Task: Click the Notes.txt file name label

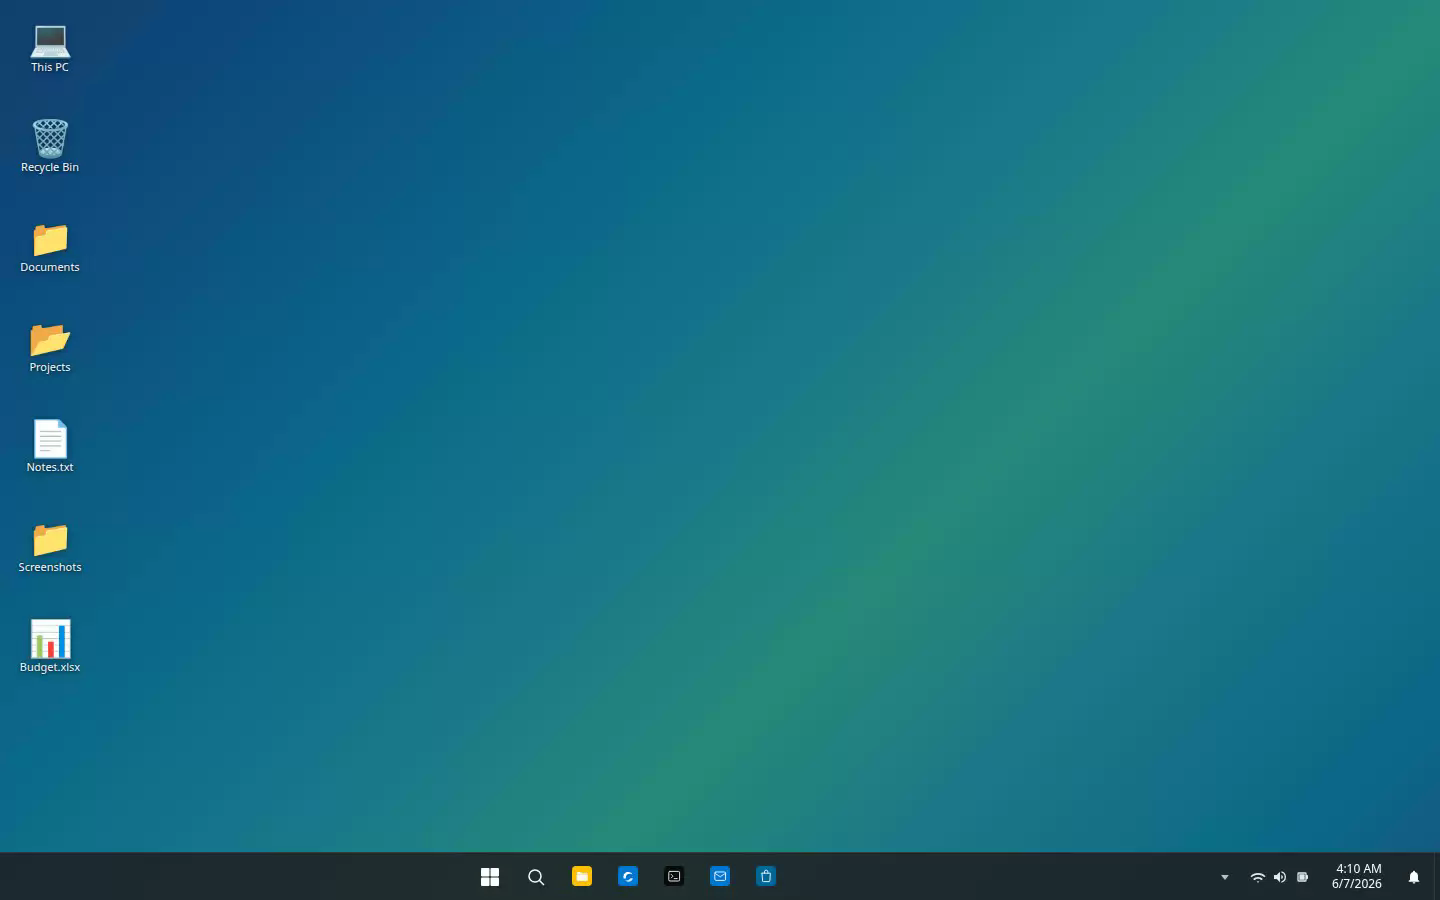Action: pyautogui.click(x=50, y=467)
